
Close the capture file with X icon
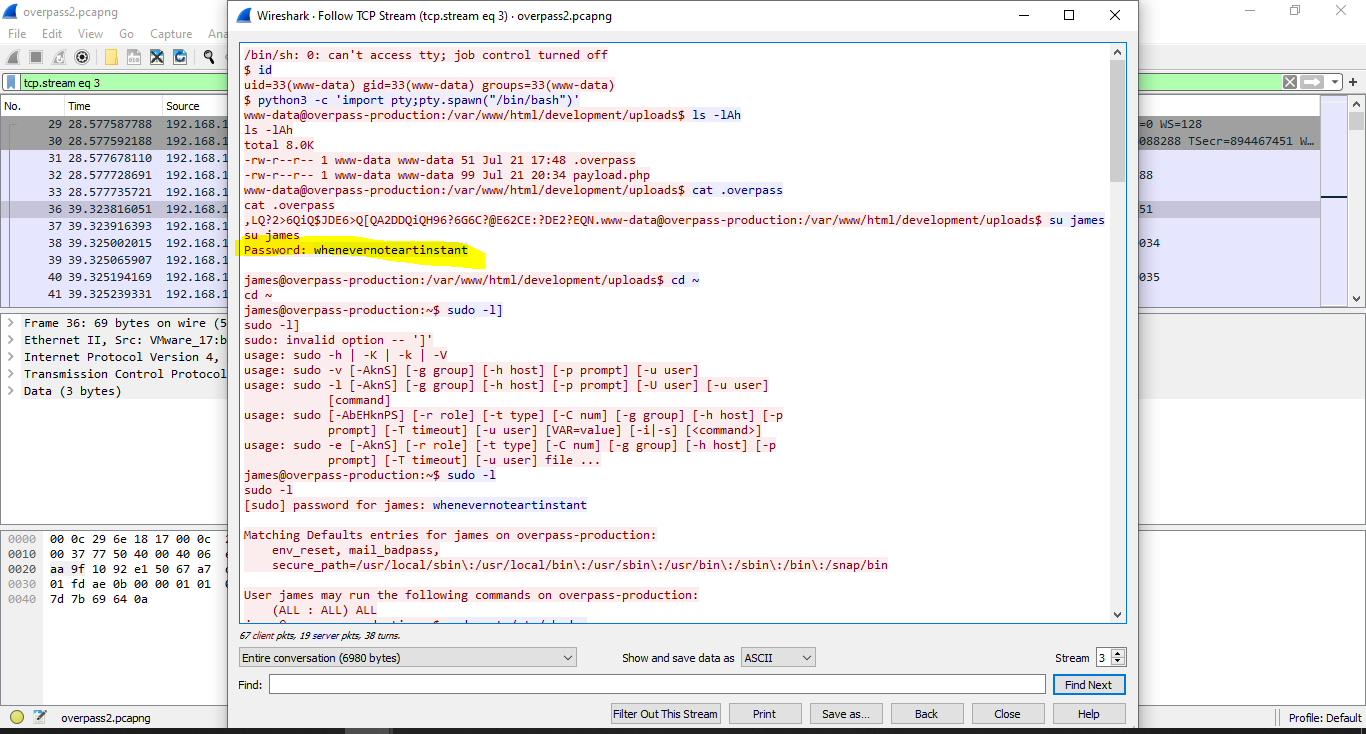coord(157,57)
